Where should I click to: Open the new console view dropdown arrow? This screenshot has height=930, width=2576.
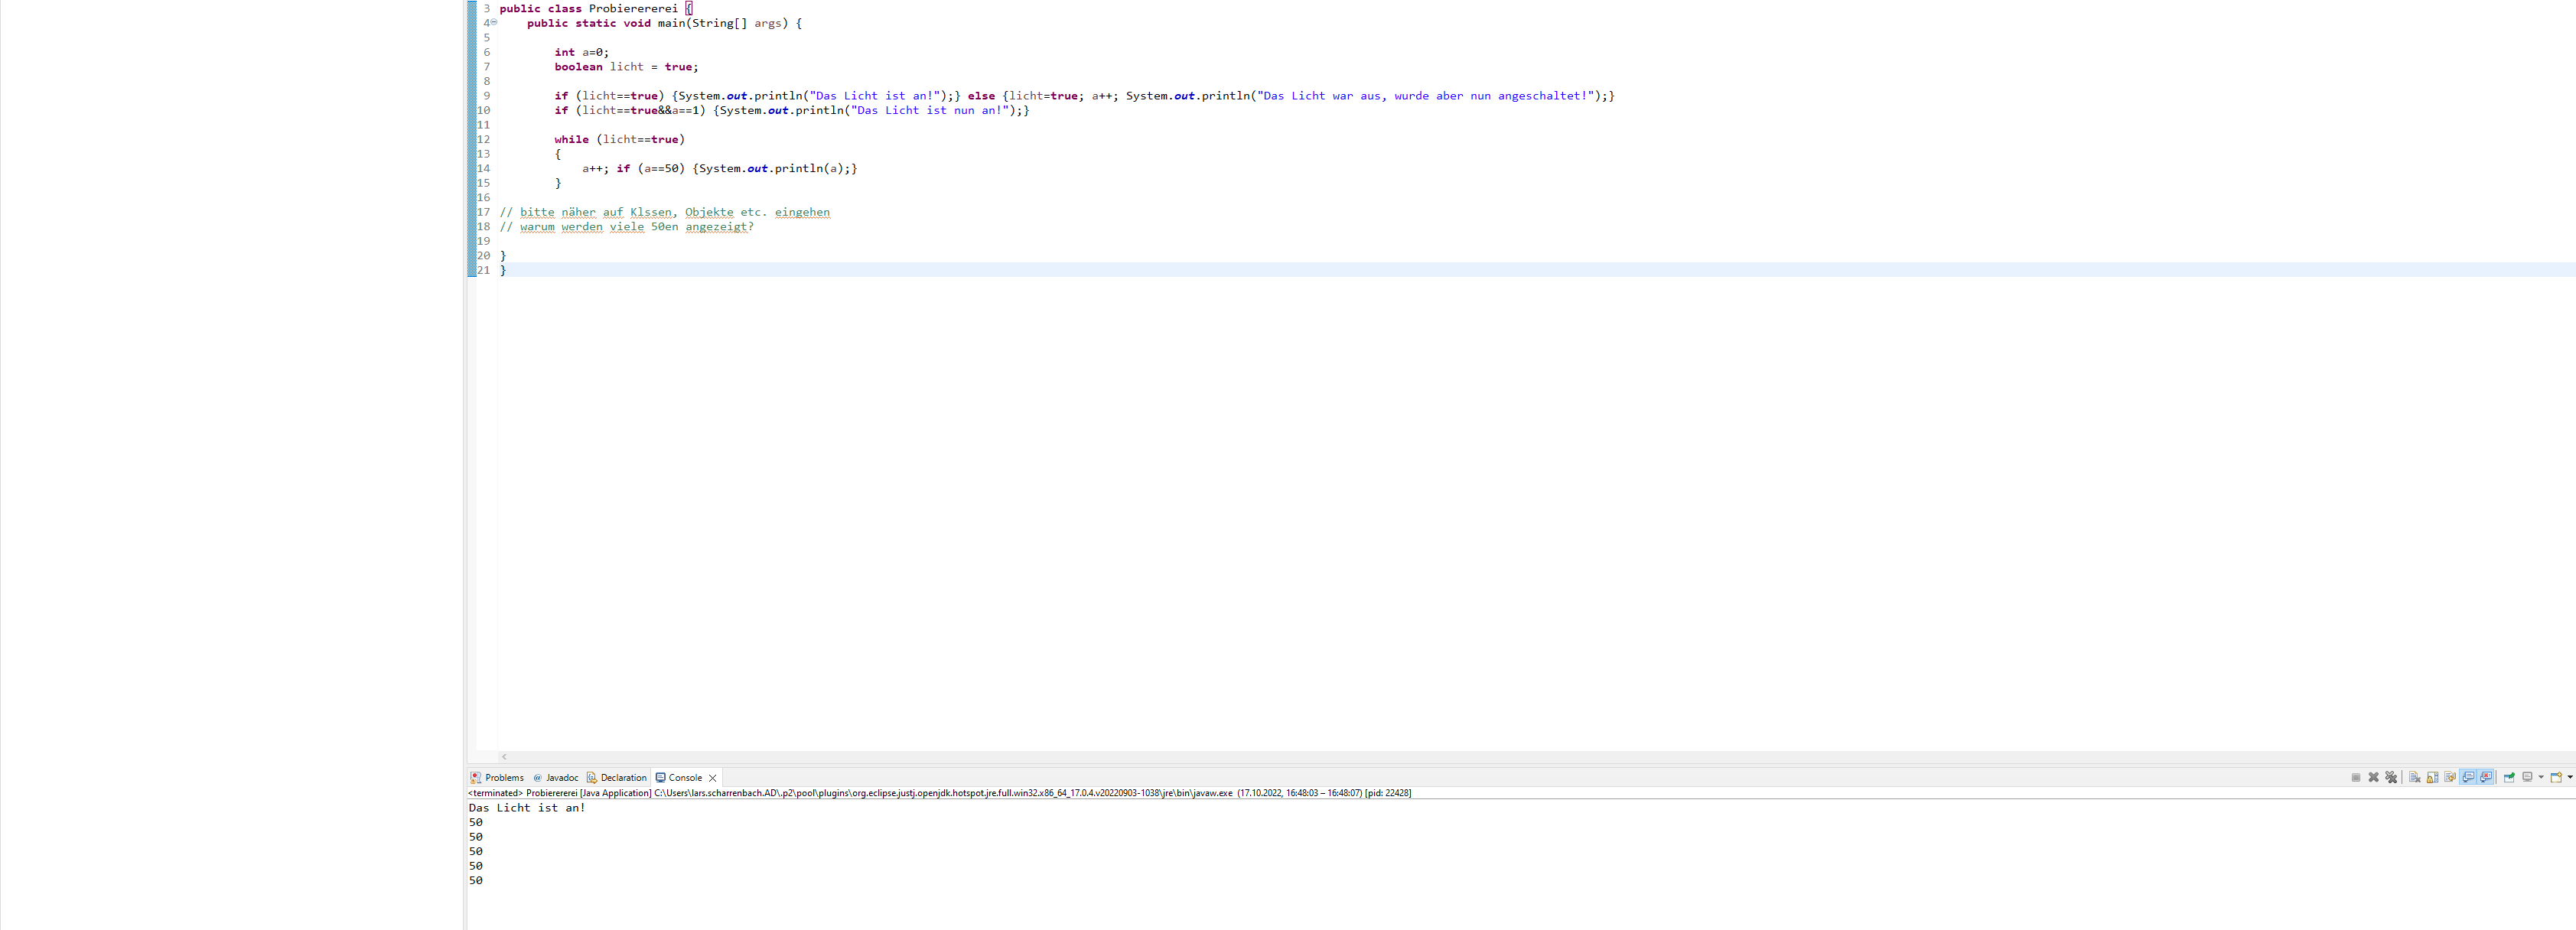[x=2570, y=777]
